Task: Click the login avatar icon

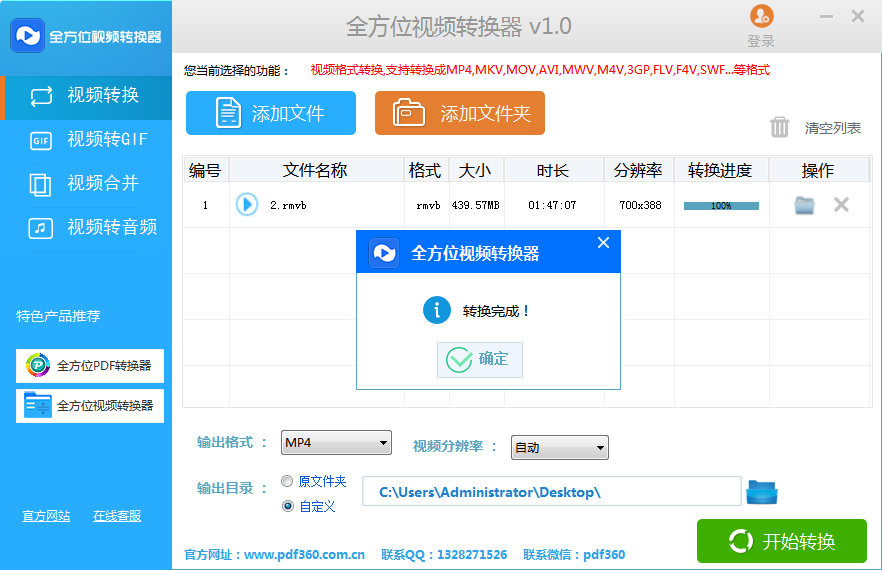Action: 761,16
